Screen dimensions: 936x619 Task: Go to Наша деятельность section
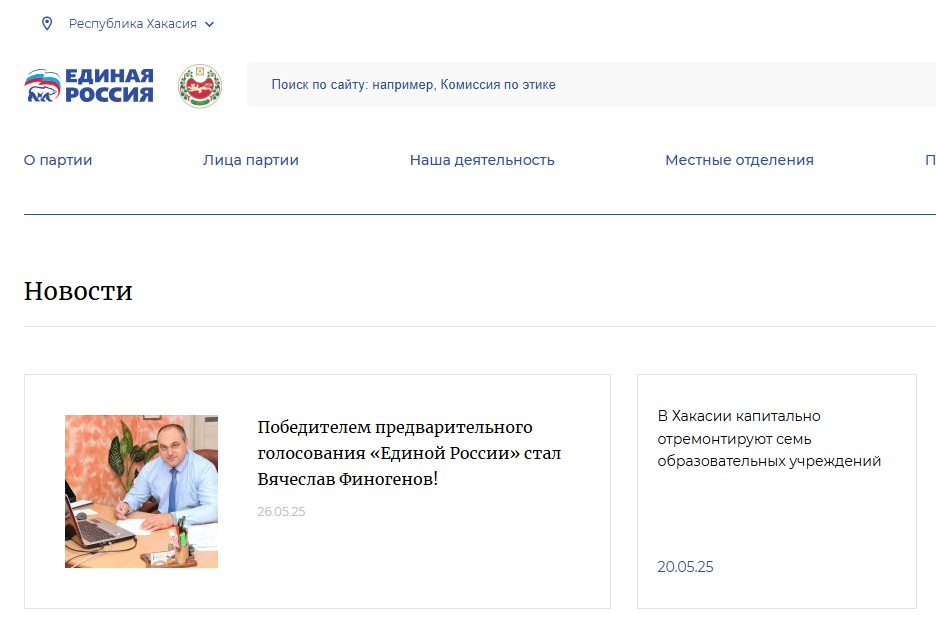coord(481,160)
